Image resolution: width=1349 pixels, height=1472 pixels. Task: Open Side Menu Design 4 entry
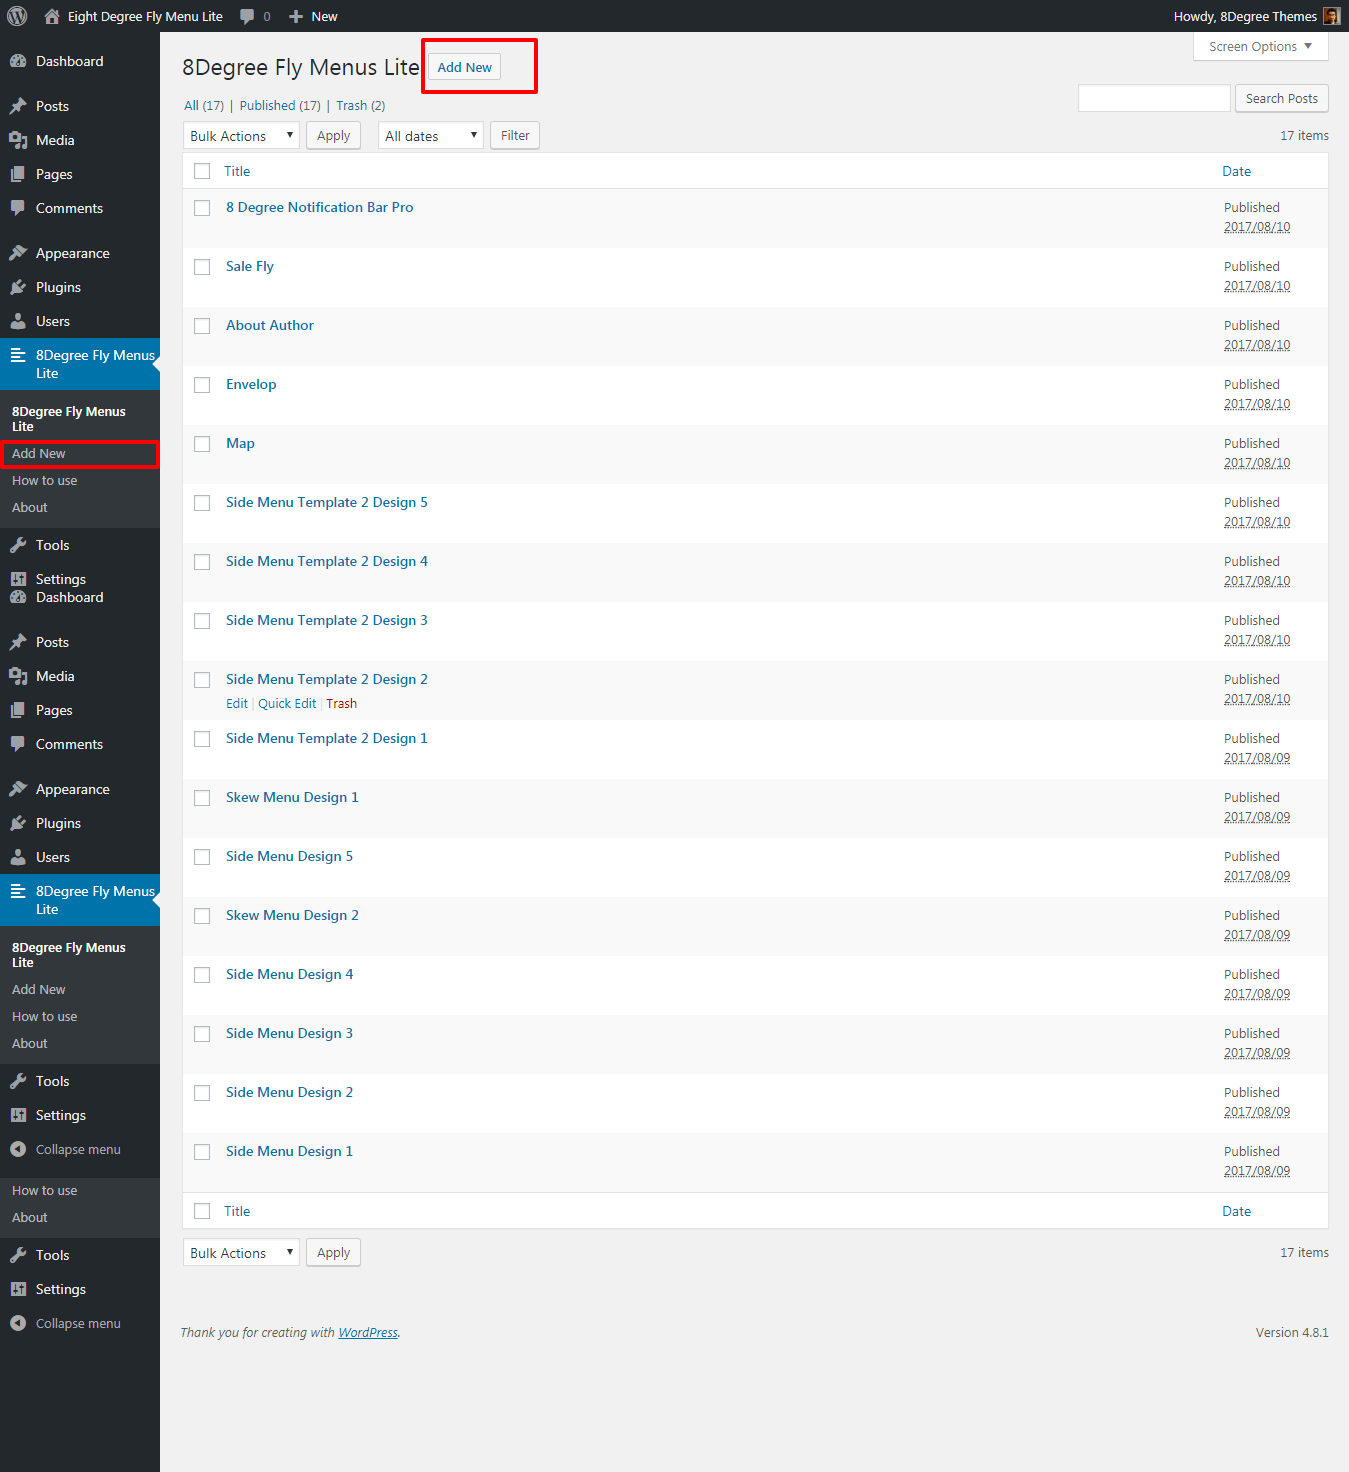click(x=289, y=974)
